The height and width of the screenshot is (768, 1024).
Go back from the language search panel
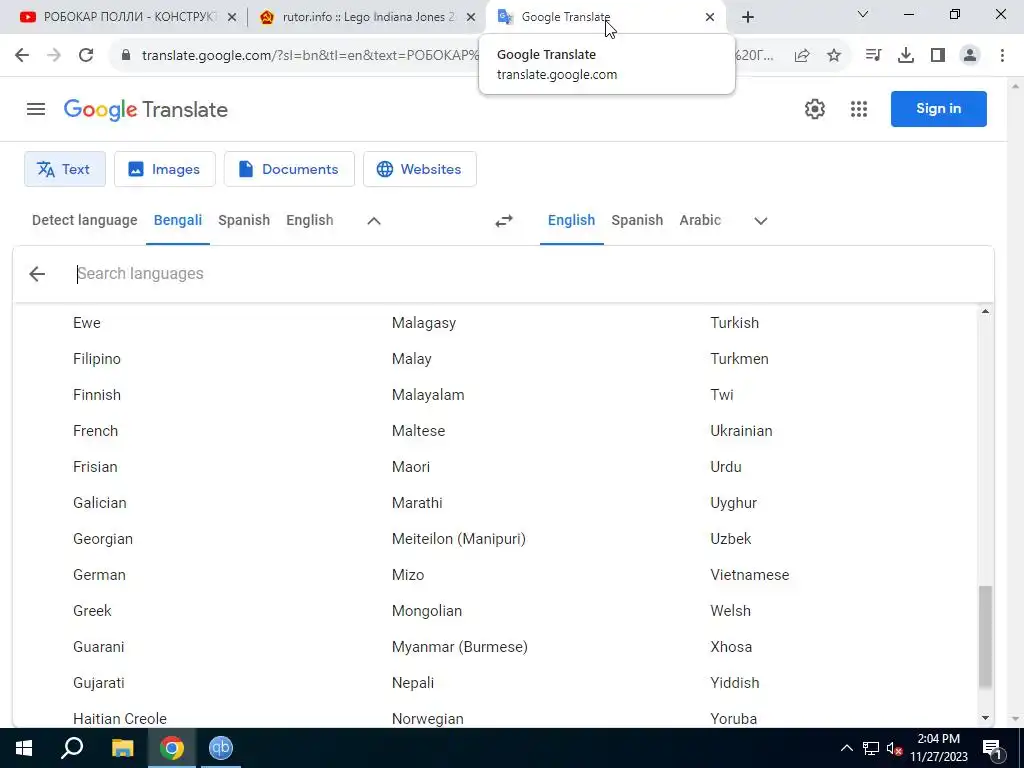pos(37,274)
